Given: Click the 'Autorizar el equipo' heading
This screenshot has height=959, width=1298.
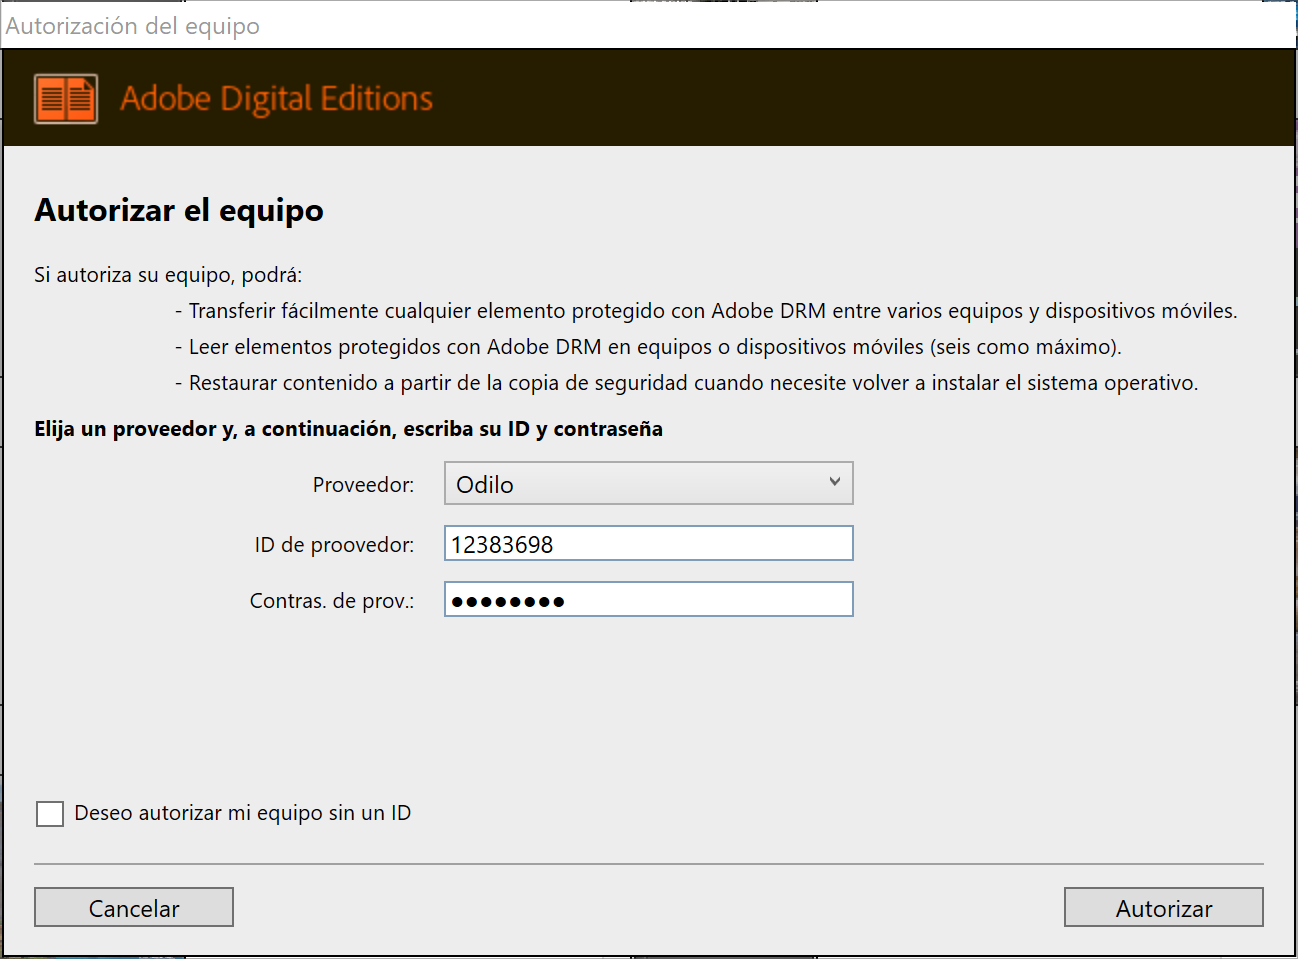Looking at the screenshot, I should (x=179, y=210).
